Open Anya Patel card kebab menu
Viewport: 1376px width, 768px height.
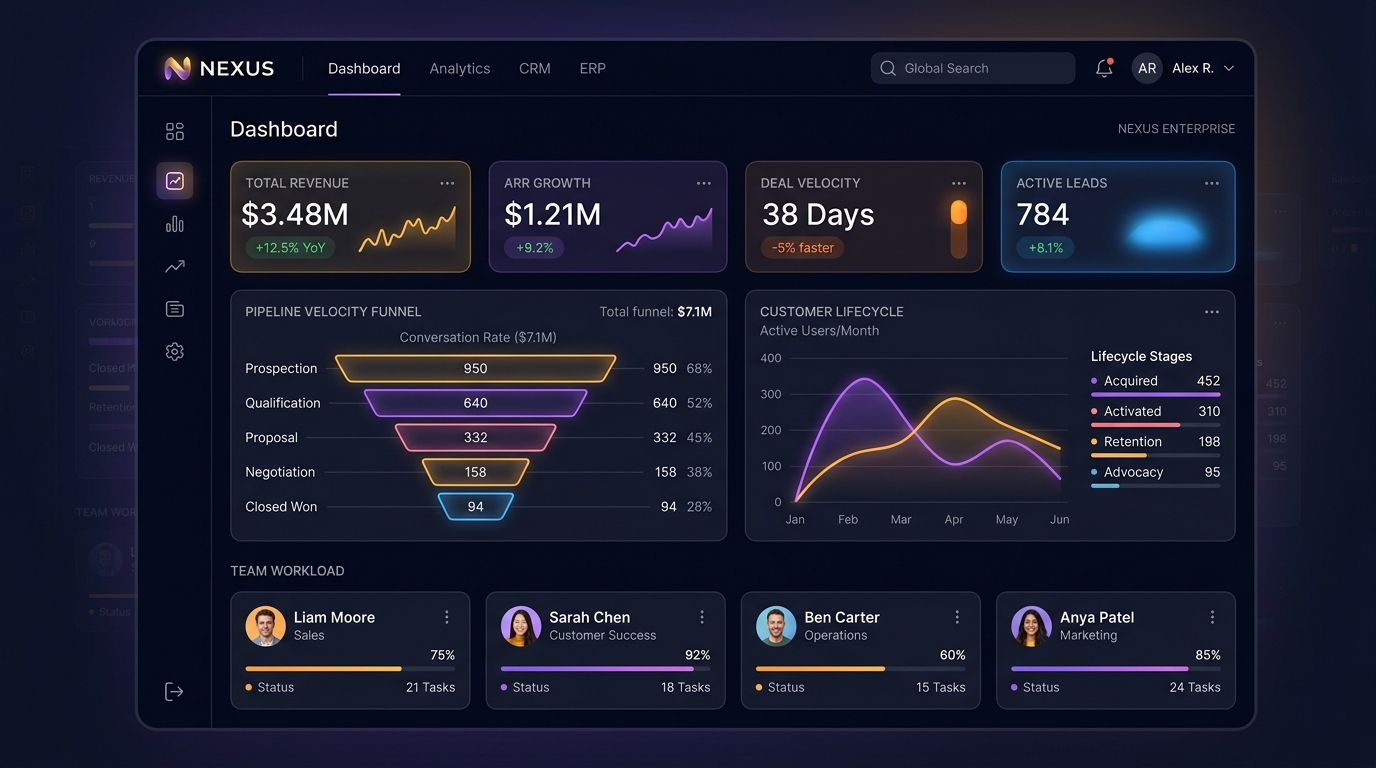click(x=1212, y=617)
